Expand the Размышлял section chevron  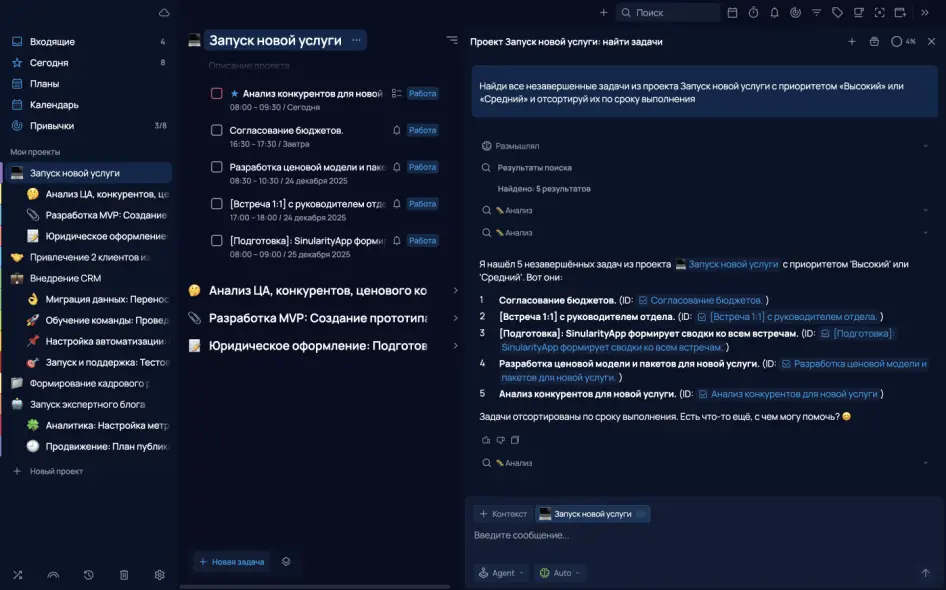coord(926,146)
